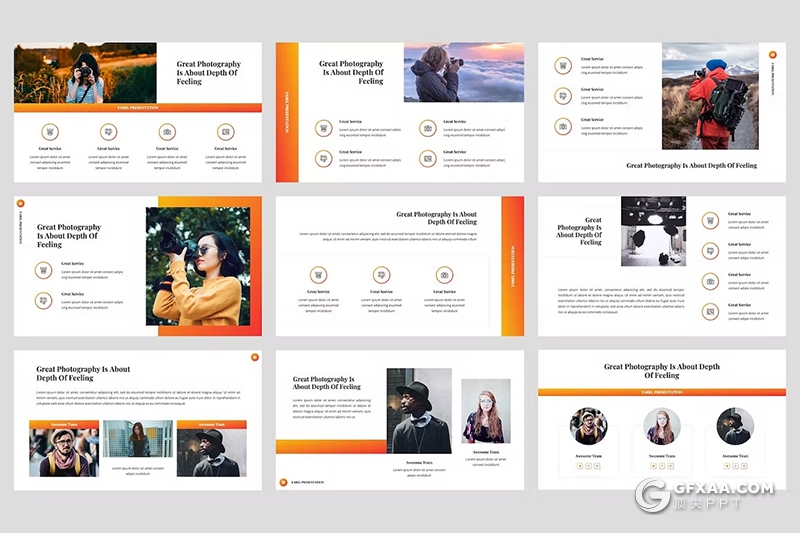Click social icons under the red-haired woman's round portrait

pyautogui.click(x=661, y=466)
